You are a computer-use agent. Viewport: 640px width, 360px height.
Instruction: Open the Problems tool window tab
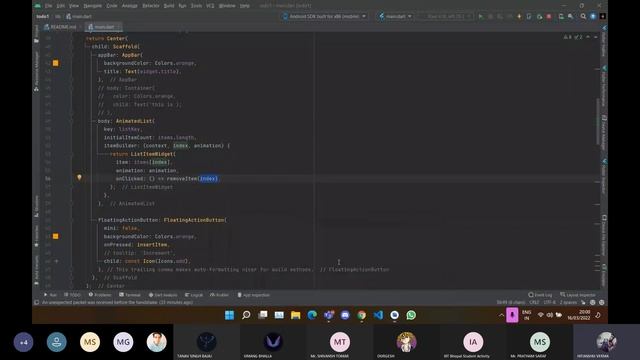coord(100,295)
